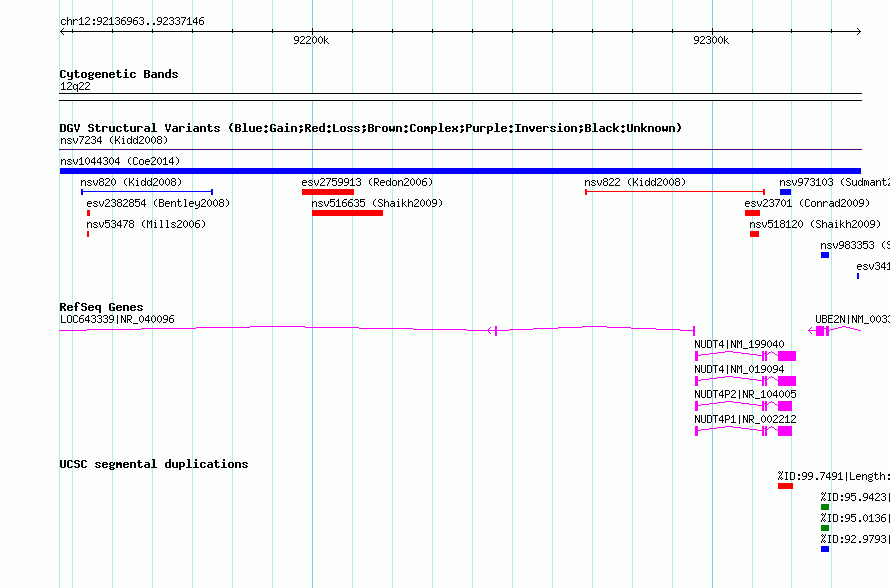Click the NUDT4 NM_019094 terminal exon block
The image size is (890, 588).
[x=787, y=381]
